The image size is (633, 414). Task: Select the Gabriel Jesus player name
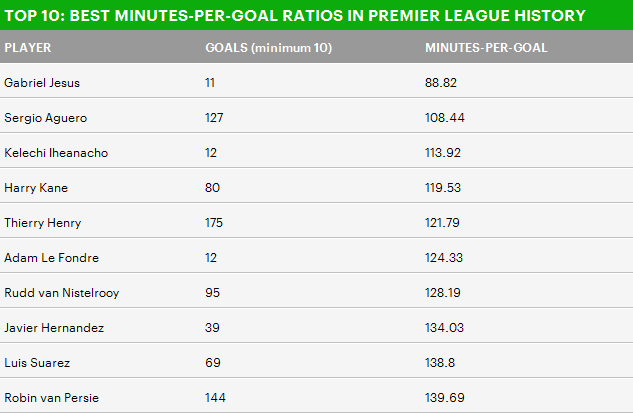[x=40, y=83]
